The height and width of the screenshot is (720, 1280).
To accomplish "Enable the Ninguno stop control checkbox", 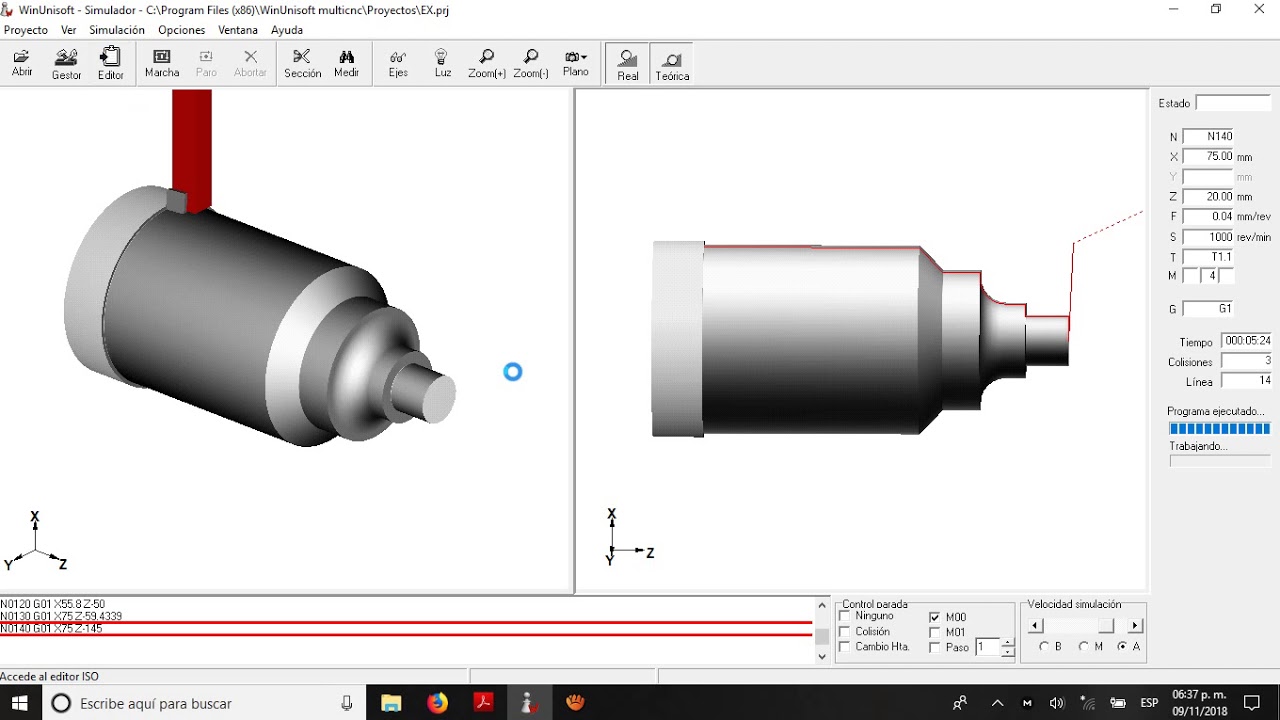I will point(845,616).
